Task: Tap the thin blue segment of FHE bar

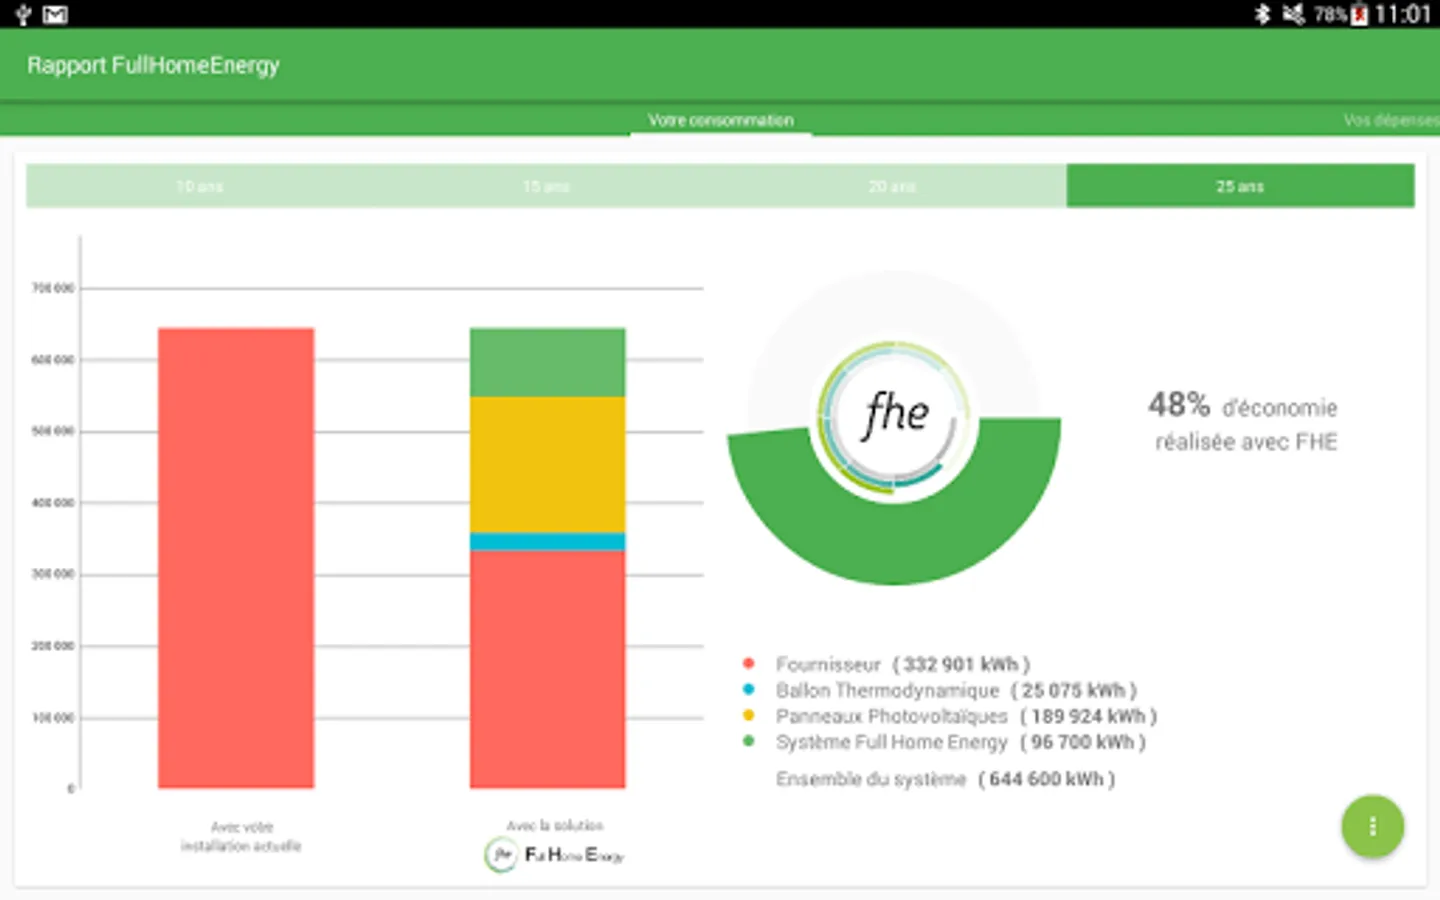Action: pyautogui.click(x=548, y=542)
